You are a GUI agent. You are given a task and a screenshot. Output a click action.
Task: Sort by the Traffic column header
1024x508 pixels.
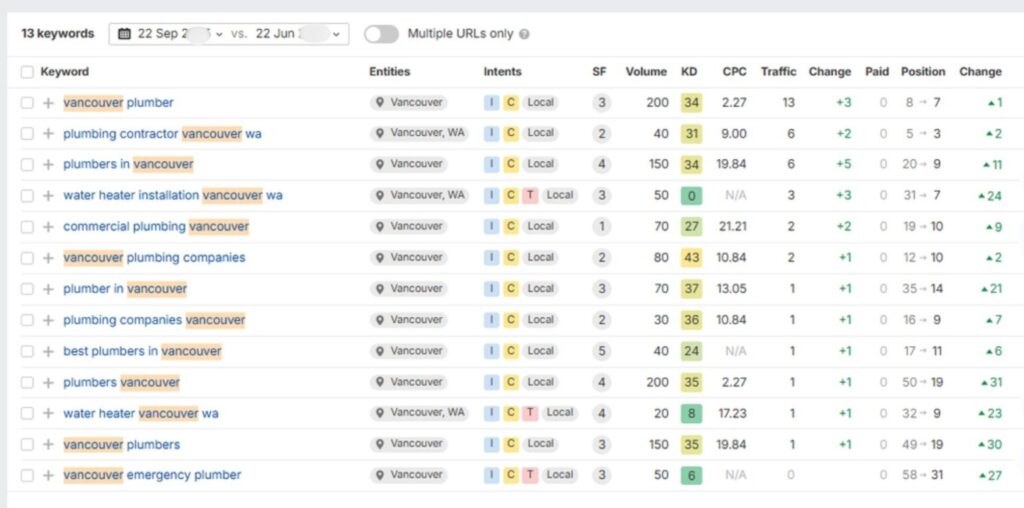tap(778, 72)
